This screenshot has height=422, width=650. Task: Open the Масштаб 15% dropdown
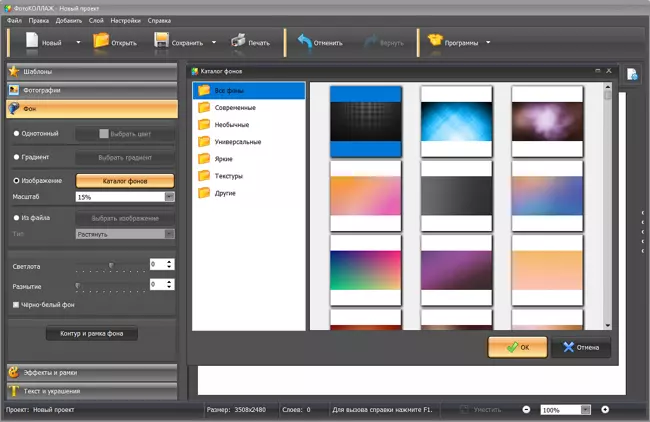click(169, 197)
